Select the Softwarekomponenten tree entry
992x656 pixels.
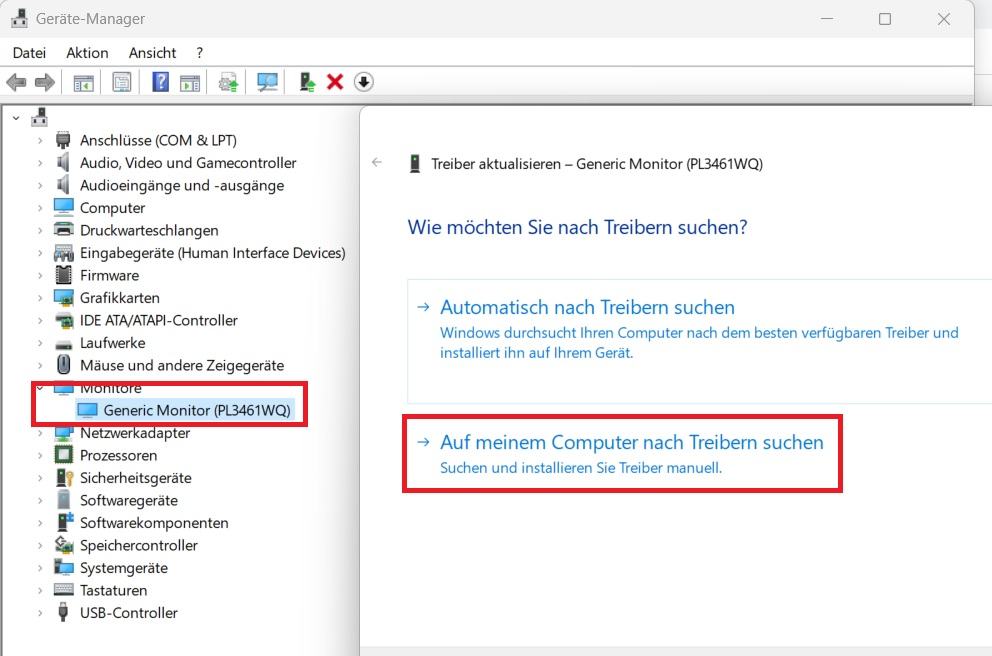(154, 523)
